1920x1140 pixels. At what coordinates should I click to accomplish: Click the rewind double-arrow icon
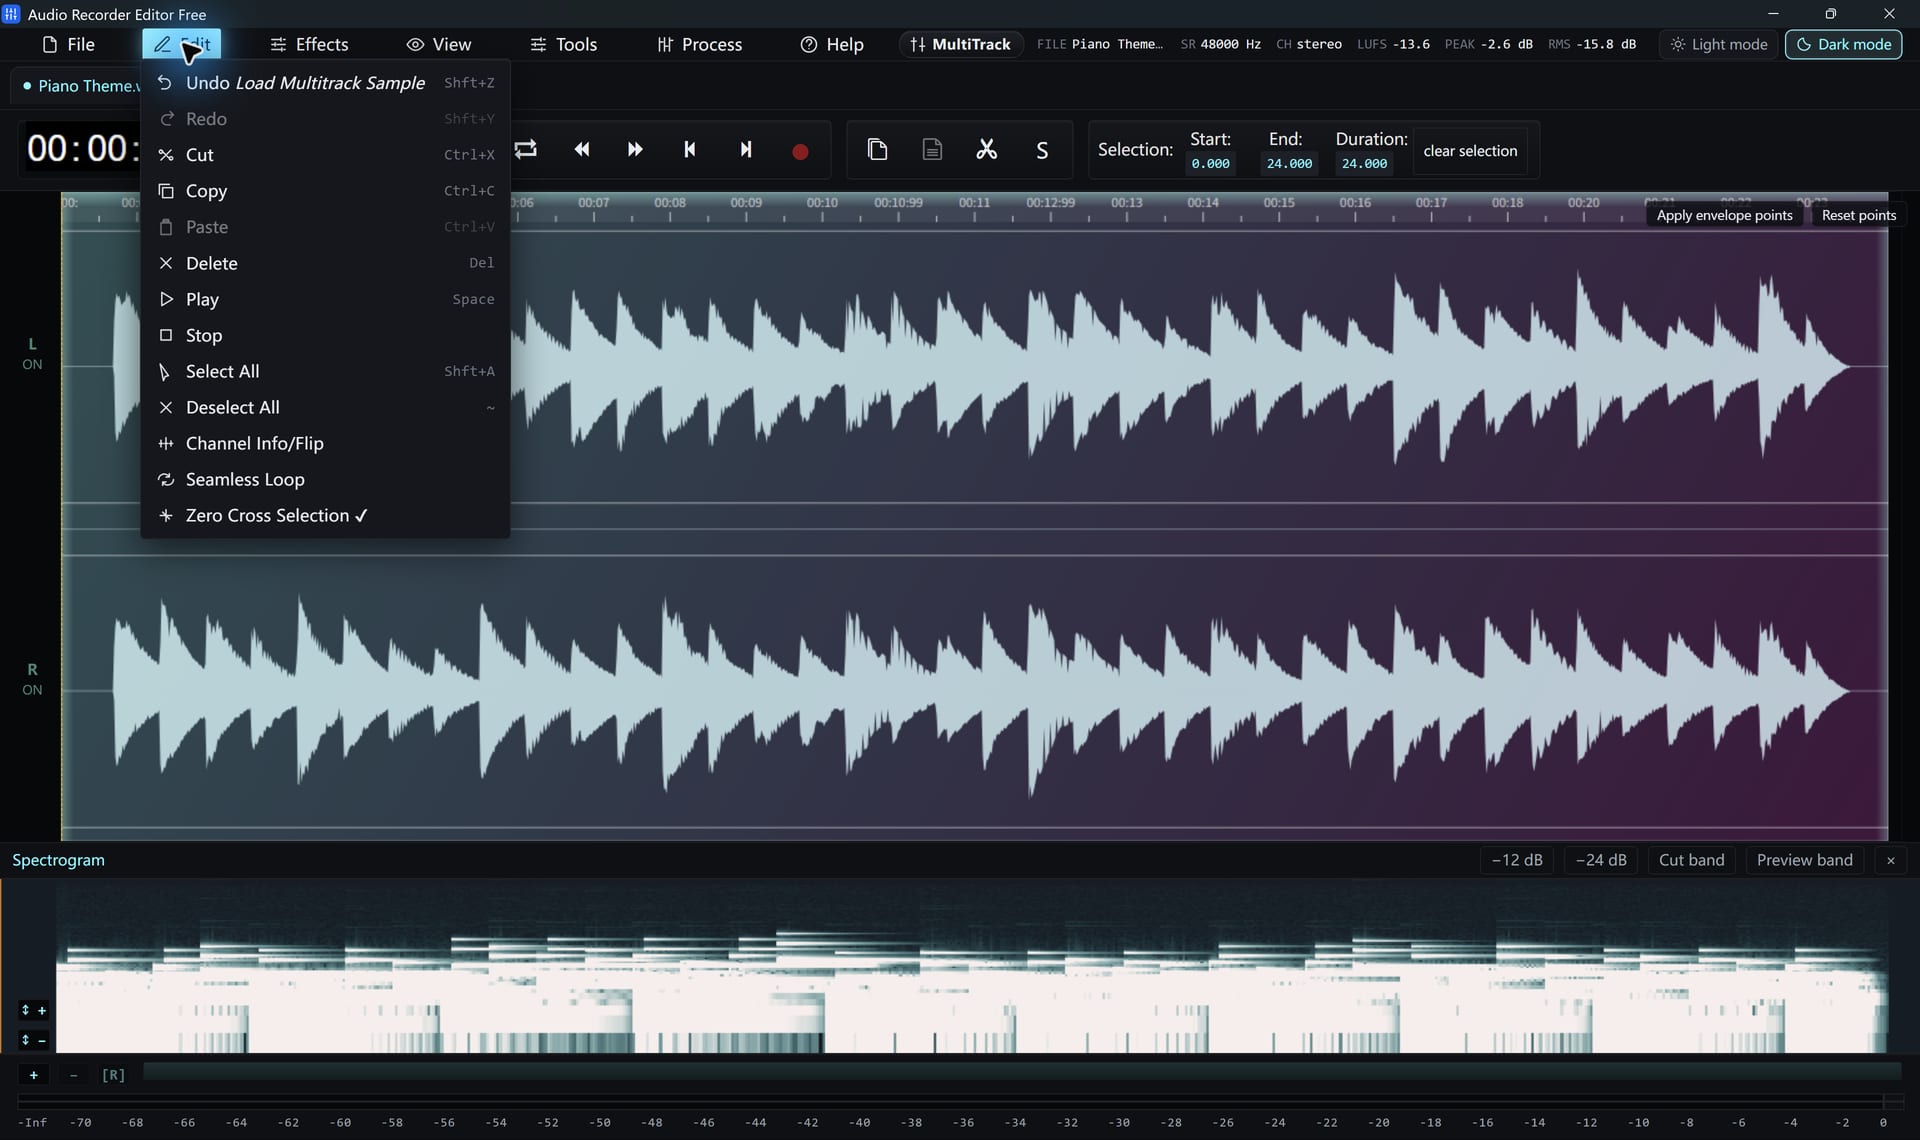(x=582, y=150)
